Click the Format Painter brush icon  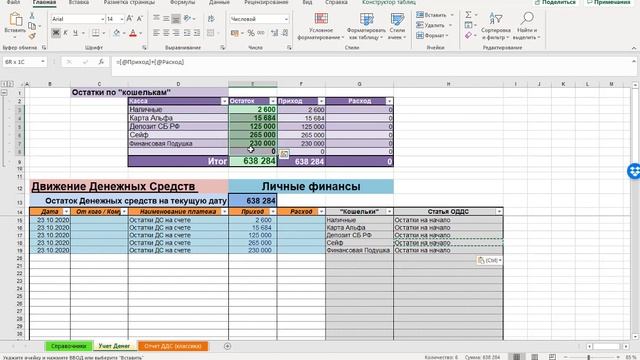(32, 36)
